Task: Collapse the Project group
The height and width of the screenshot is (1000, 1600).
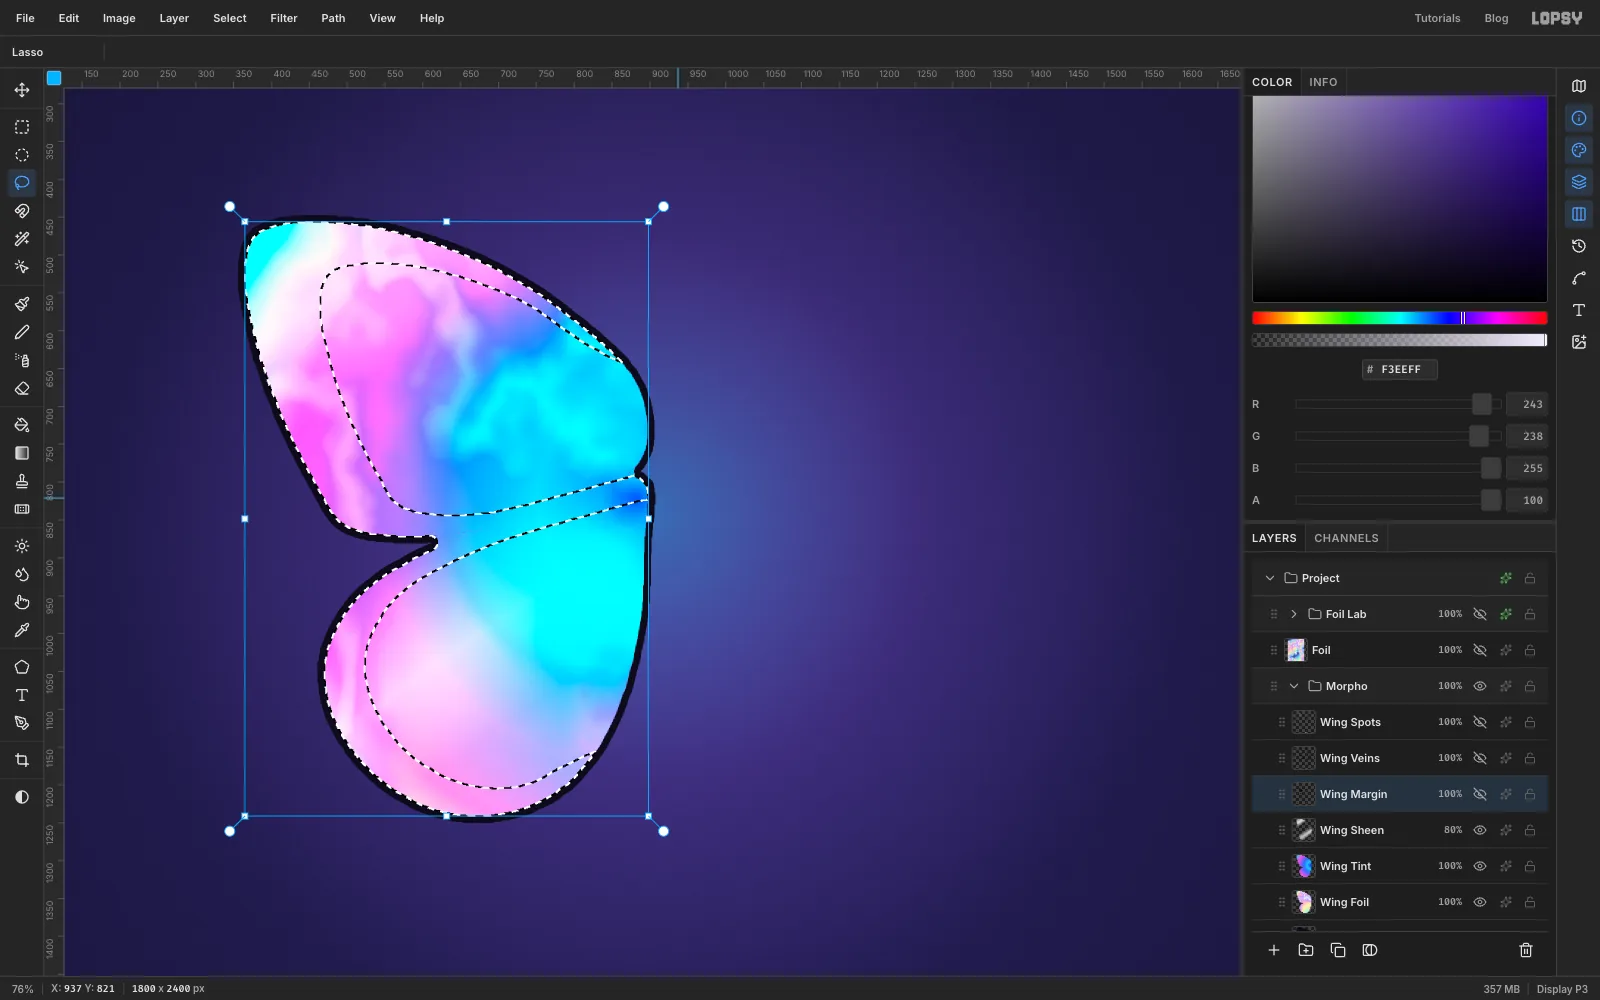Action: click(1270, 578)
